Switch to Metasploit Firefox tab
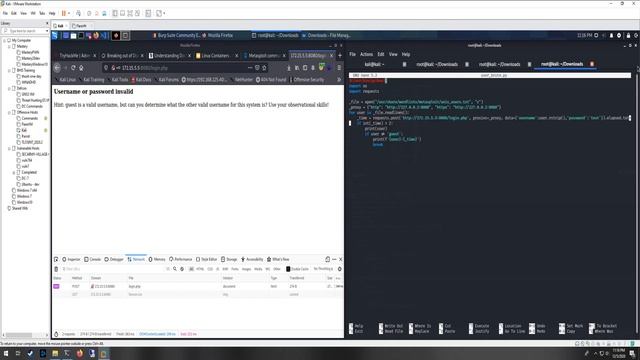640x360 pixels. pyautogui.click(x=263, y=56)
